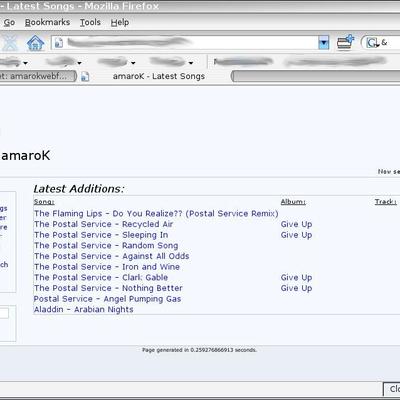Switch to the amarokwebf... tab
The width and height of the screenshot is (400, 400).
(38, 76)
